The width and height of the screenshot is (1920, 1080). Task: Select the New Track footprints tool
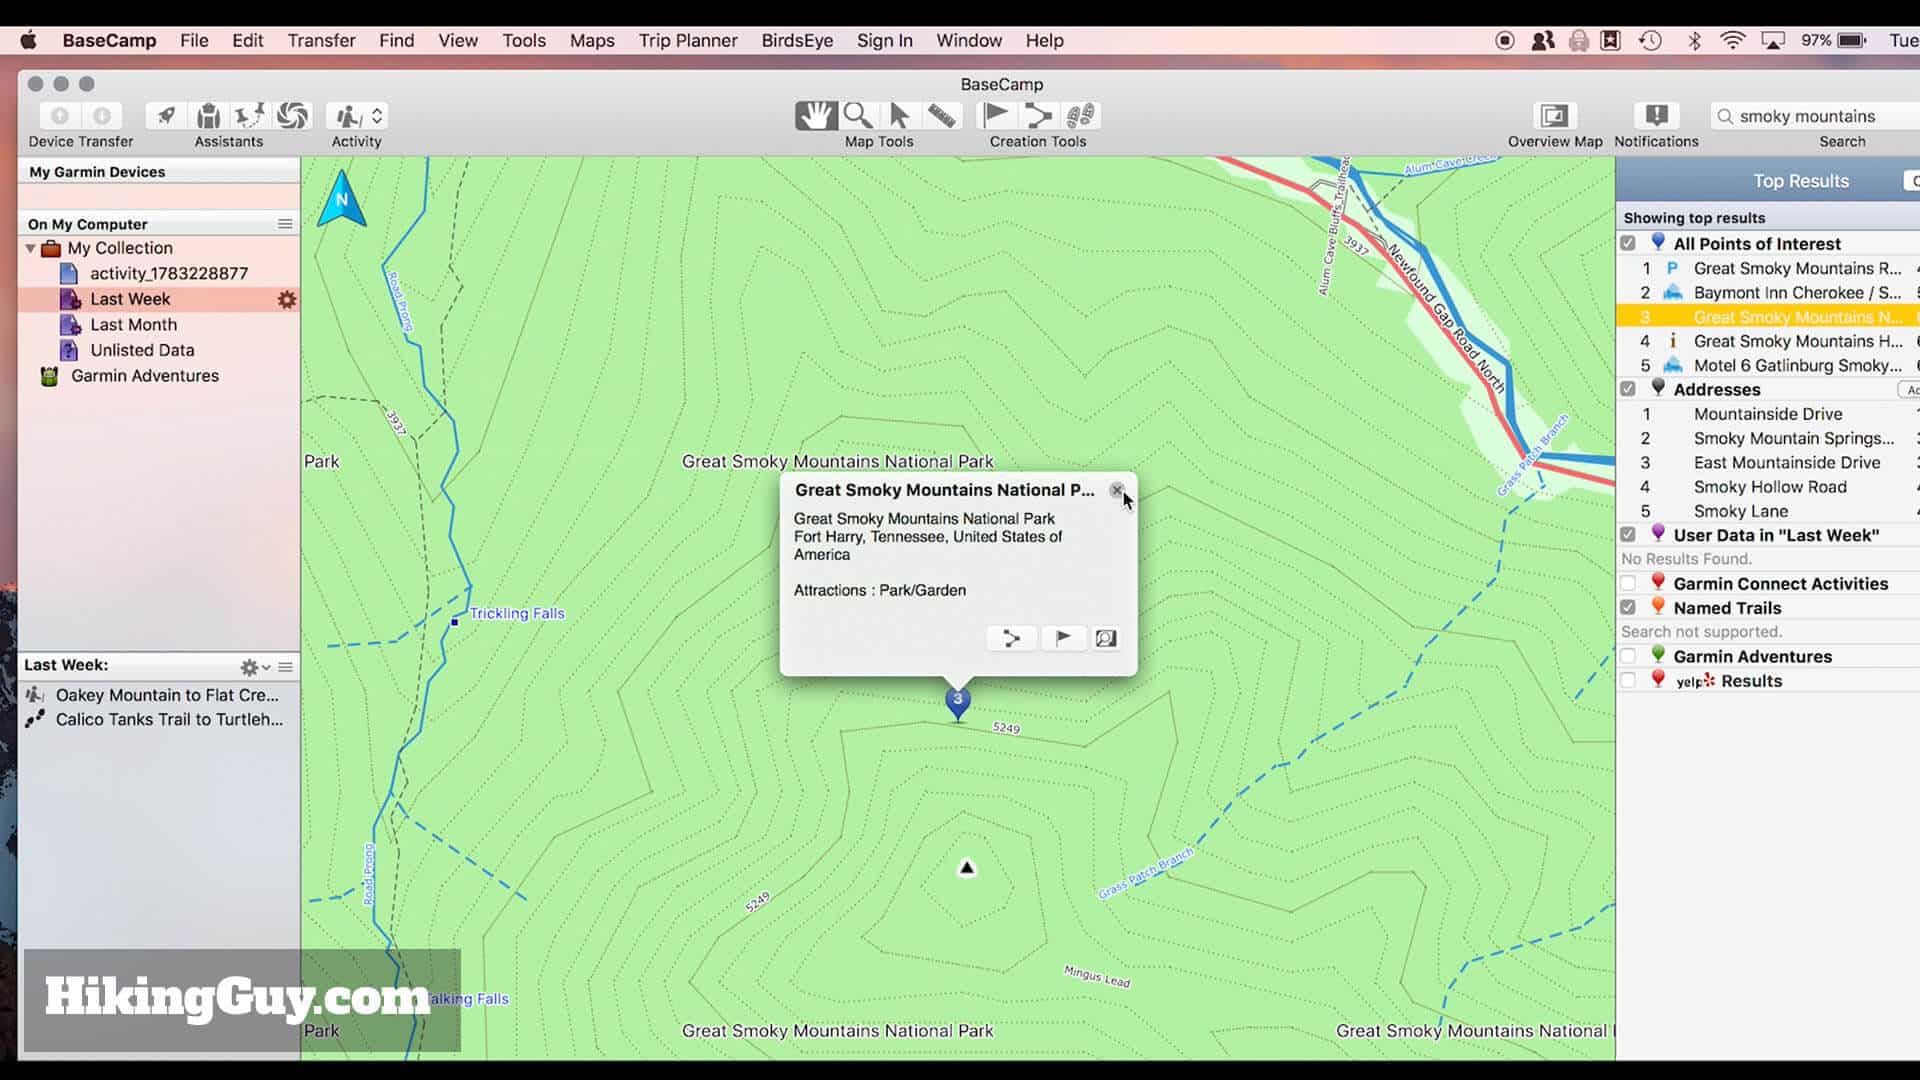coord(1080,116)
